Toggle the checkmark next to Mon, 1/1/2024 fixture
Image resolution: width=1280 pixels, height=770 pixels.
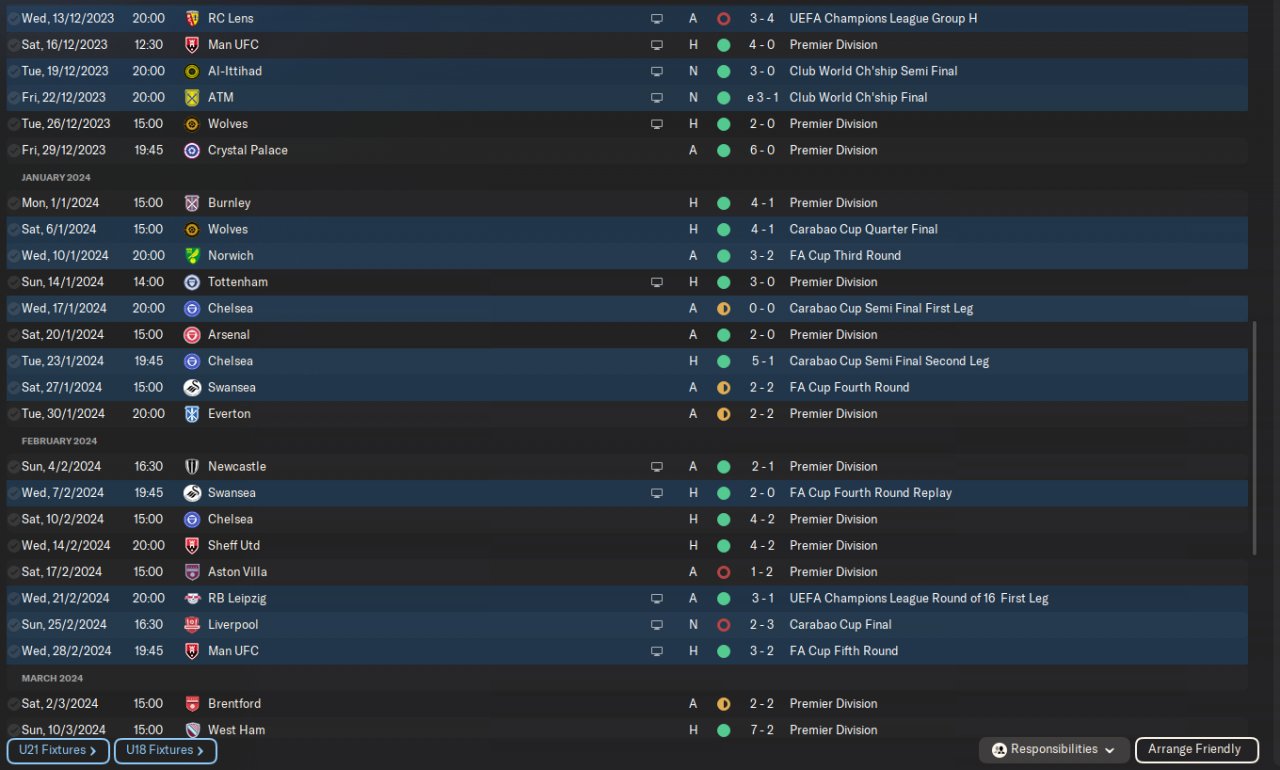point(13,203)
